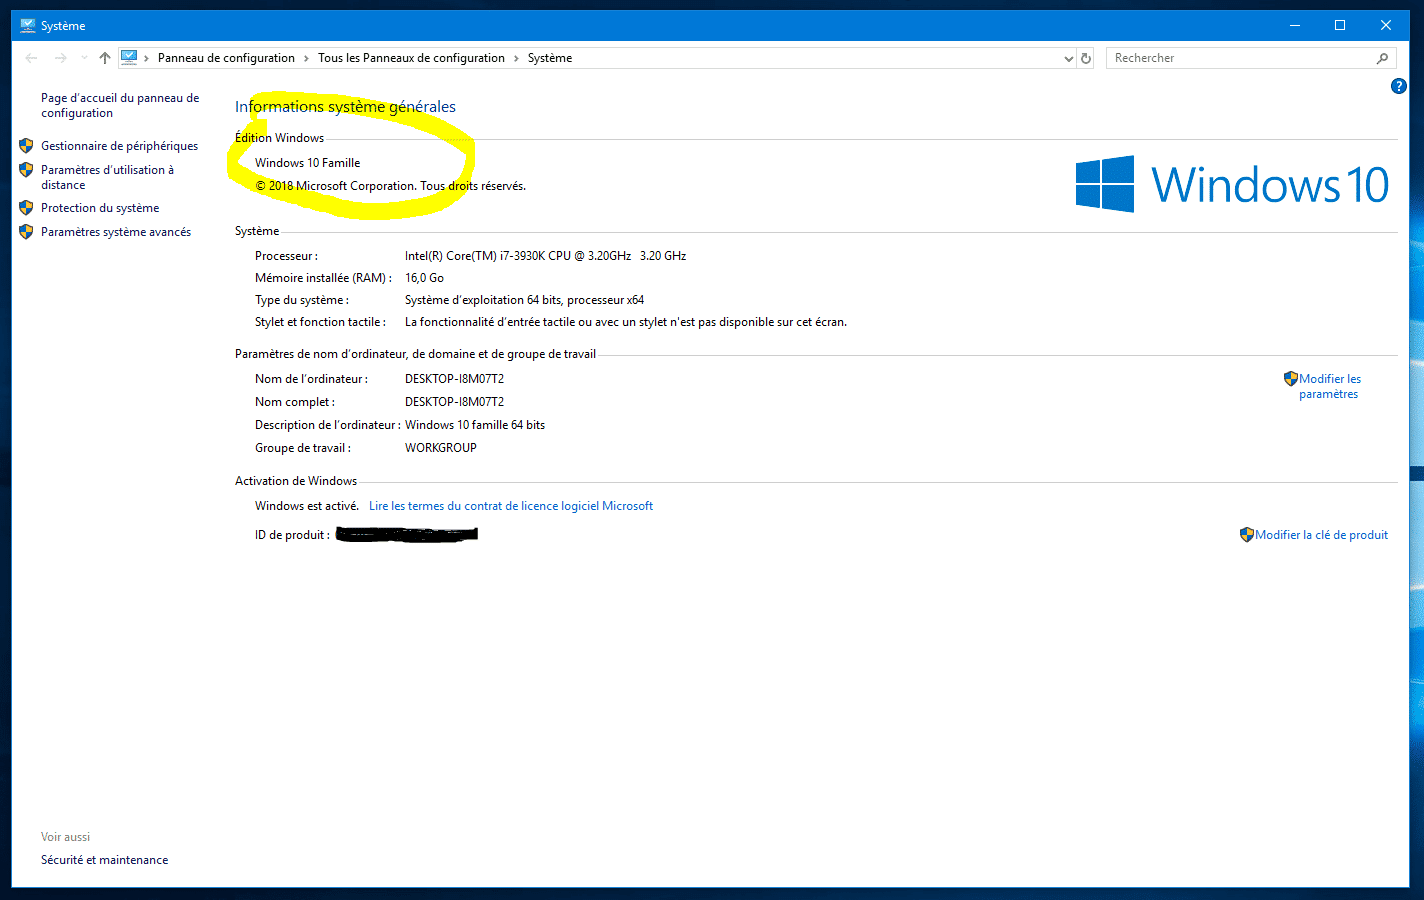This screenshot has width=1424, height=900.
Task: Open Paramètres d'utilisation à distance
Action: click(x=107, y=177)
